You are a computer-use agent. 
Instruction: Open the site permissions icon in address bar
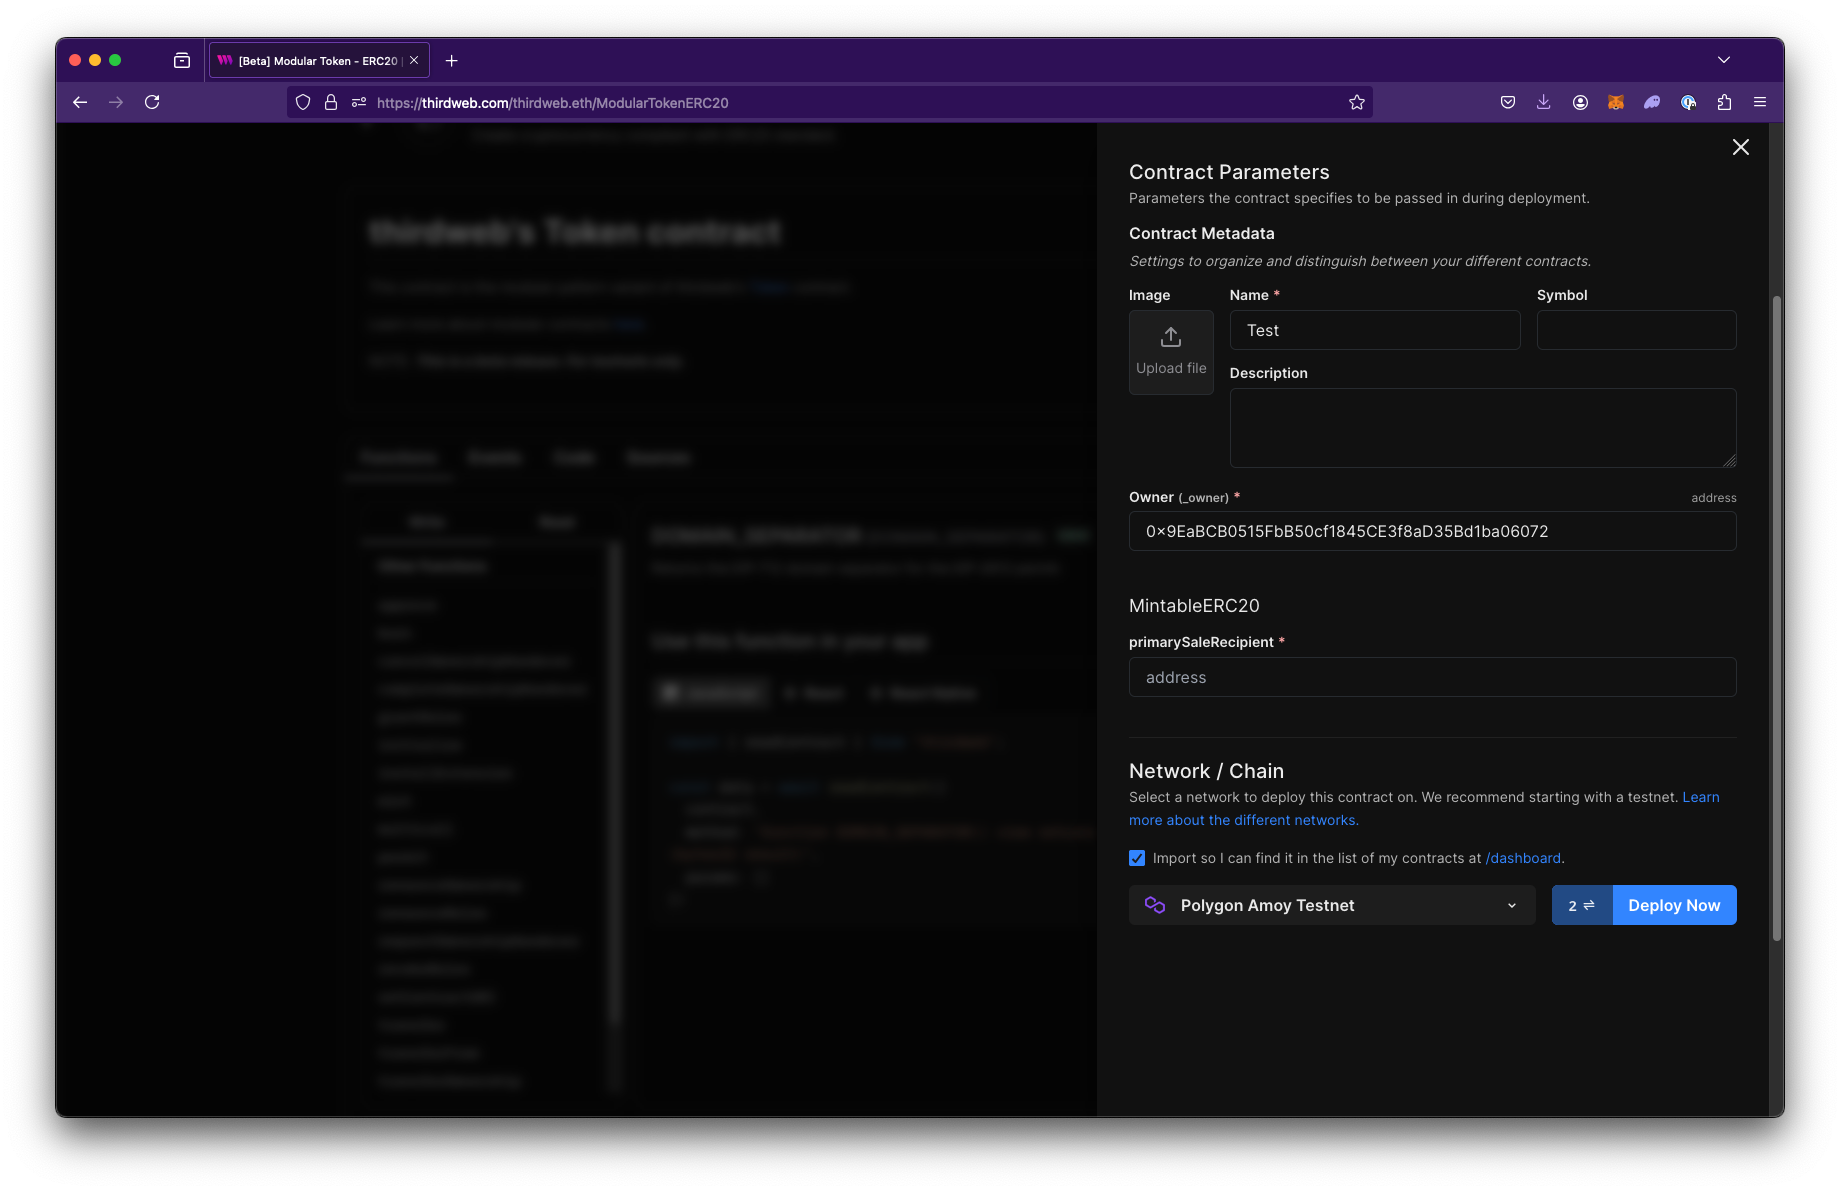click(359, 102)
